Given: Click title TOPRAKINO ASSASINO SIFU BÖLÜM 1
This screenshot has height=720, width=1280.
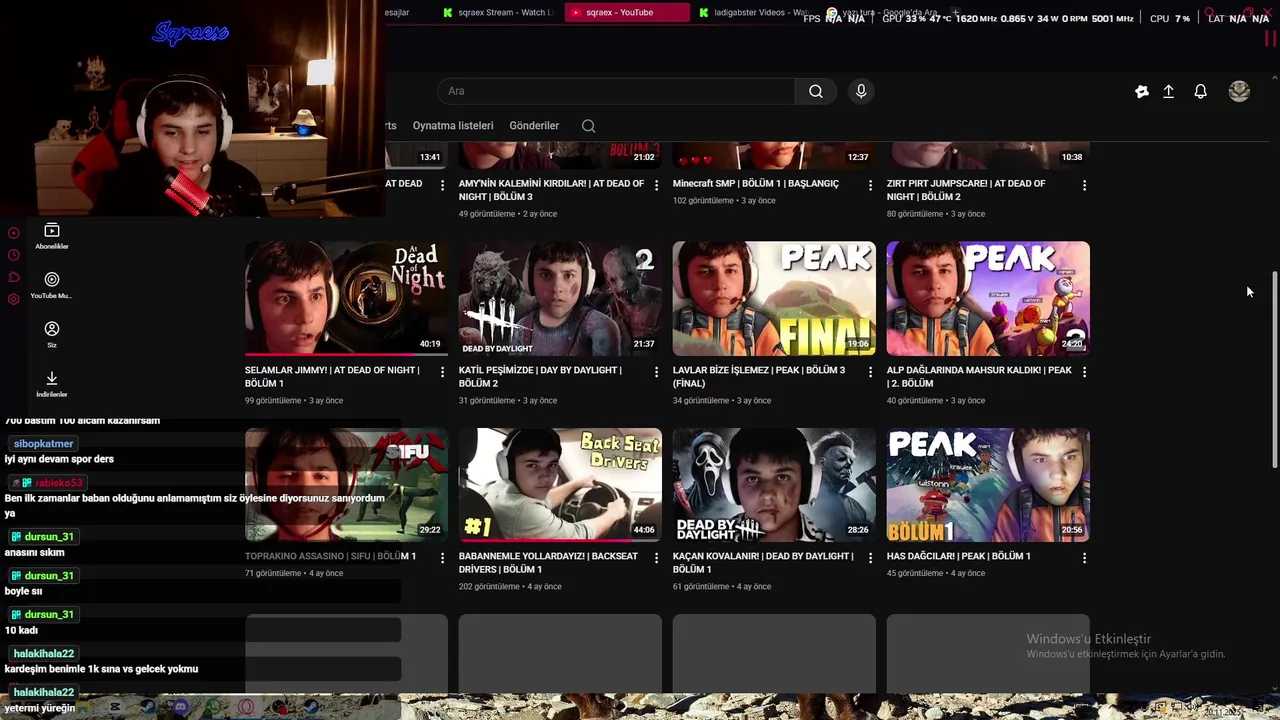Looking at the screenshot, I should pyautogui.click(x=330, y=556).
